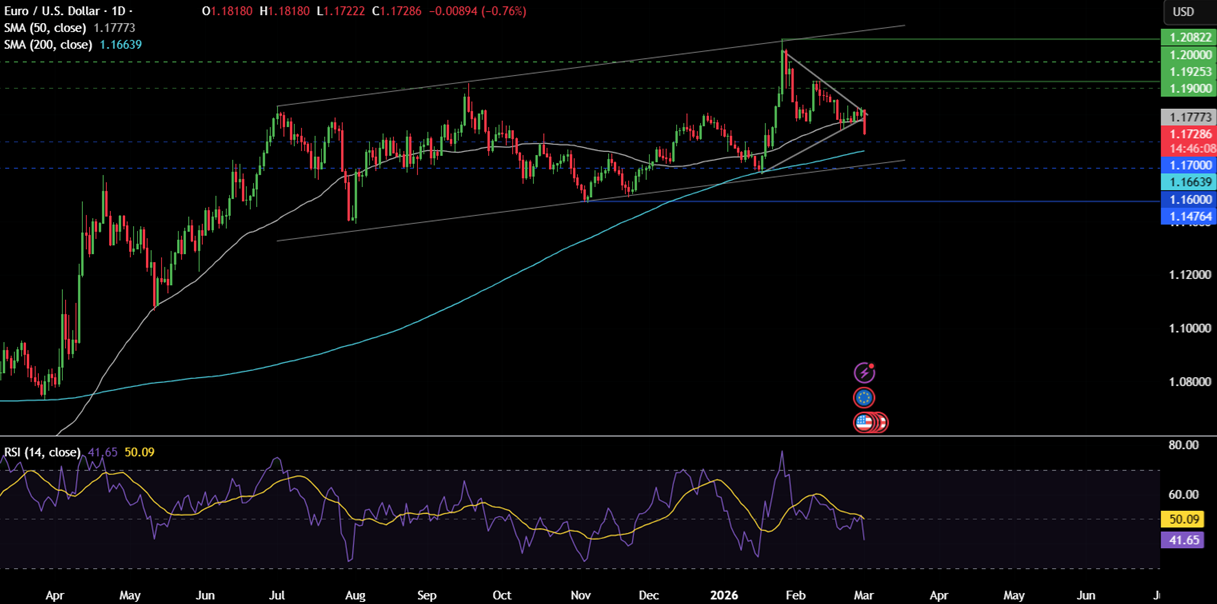Click the Euro / U.S. Dollar symbol title
1217x604 pixels.
tap(57, 11)
